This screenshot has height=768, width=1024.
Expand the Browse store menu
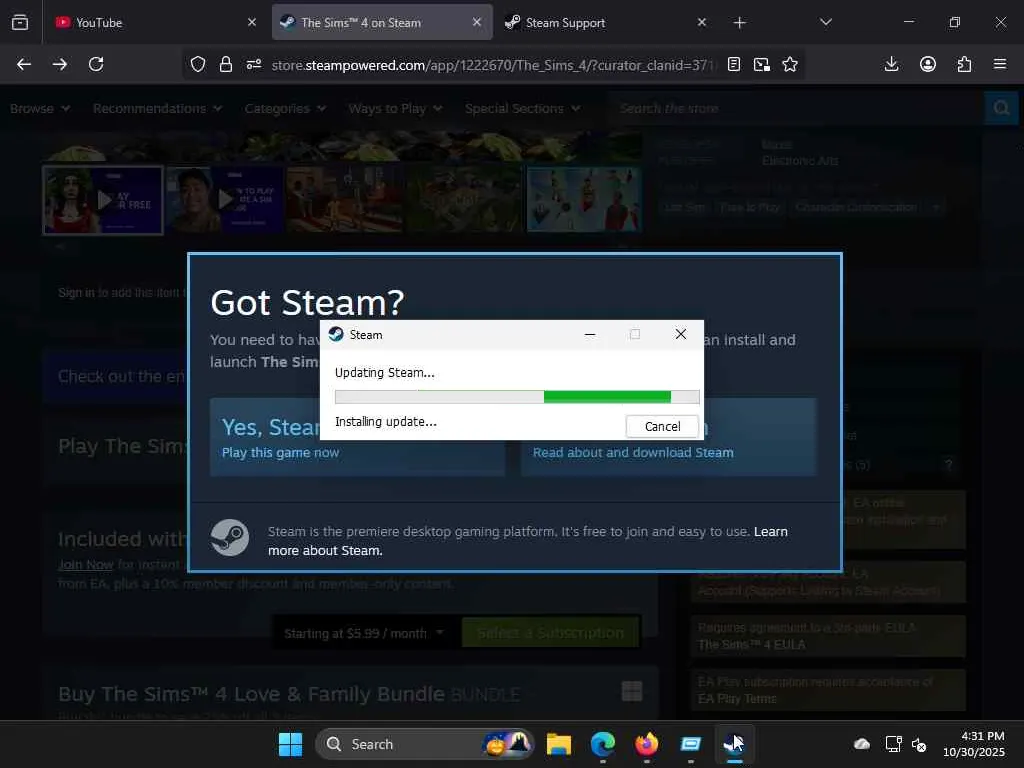tap(40, 108)
